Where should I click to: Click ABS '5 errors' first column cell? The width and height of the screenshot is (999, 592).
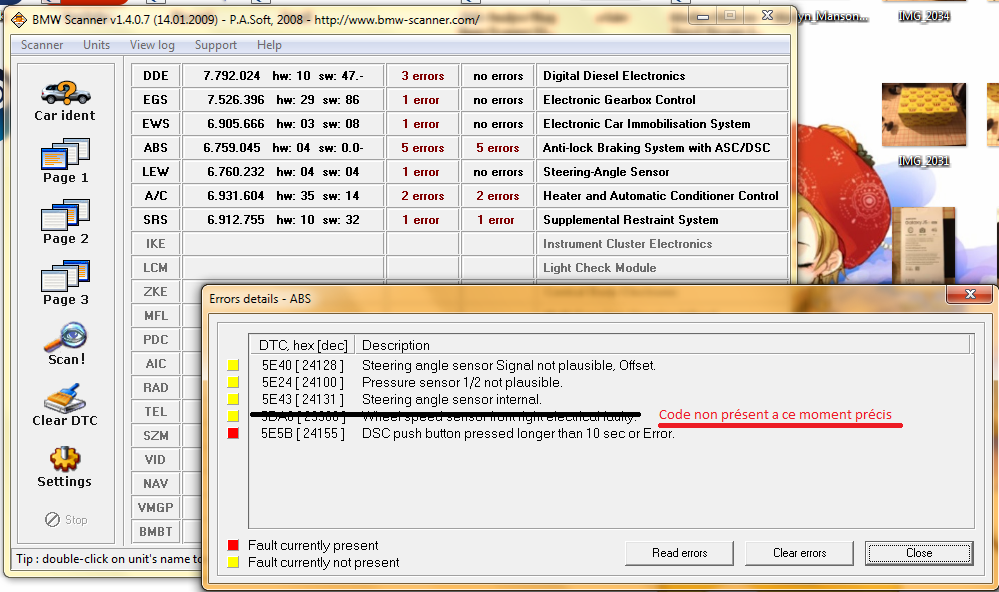pos(422,148)
